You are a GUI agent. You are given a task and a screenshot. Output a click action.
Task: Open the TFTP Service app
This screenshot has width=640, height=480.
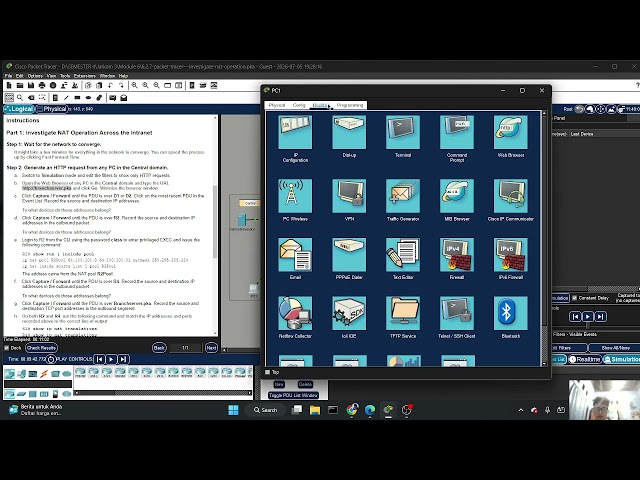(403, 313)
